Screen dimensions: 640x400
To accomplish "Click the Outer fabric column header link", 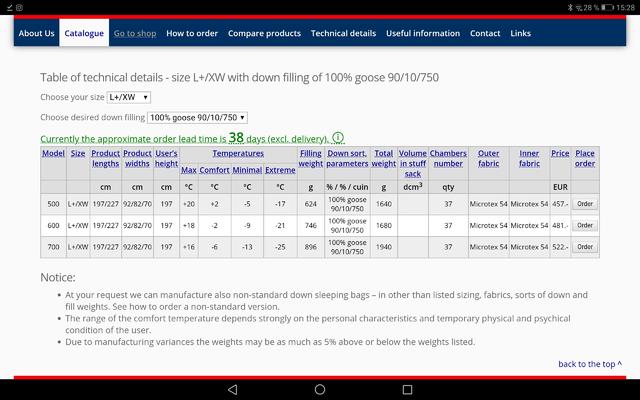I will click(x=489, y=158).
